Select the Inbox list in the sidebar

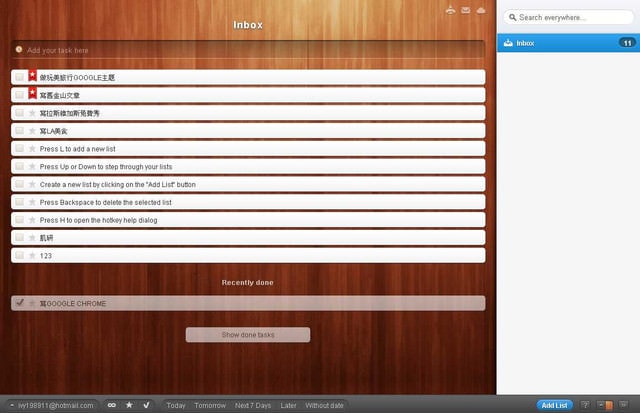(568, 43)
